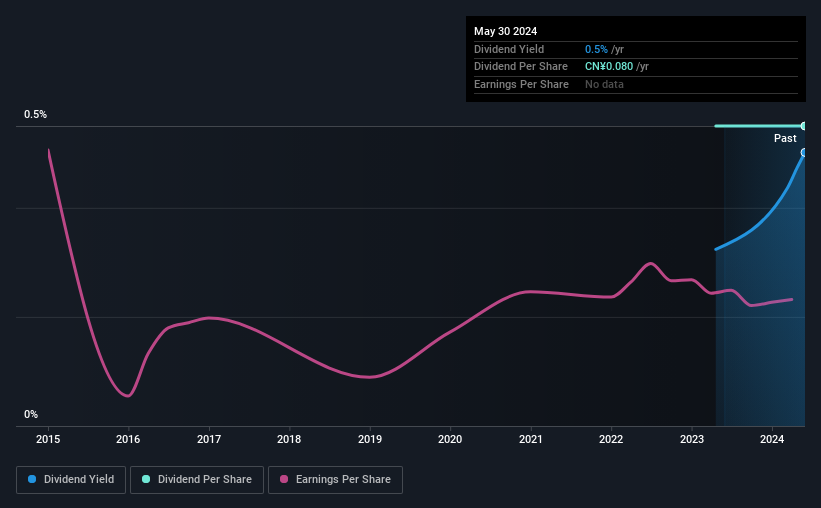The width and height of the screenshot is (821, 508).
Task: Click the 0.5% Dividend Yield tooltip value
Action: click(x=596, y=49)
